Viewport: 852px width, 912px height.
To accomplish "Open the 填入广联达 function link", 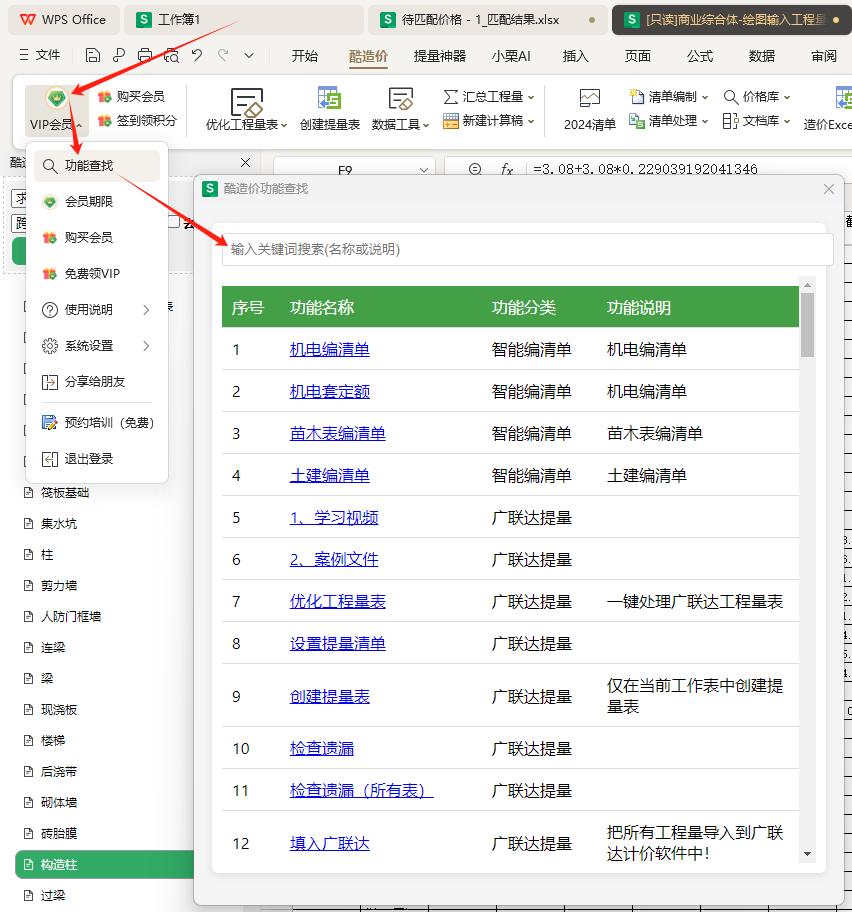I will 329,844.
